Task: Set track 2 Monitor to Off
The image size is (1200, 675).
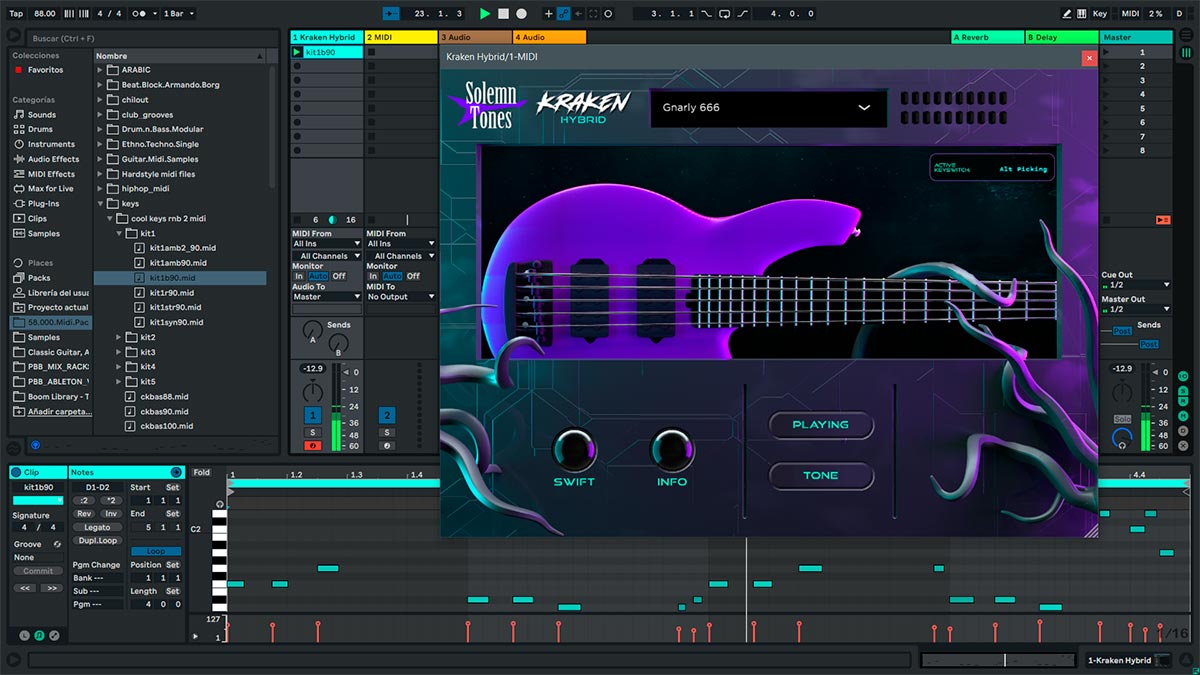Action: (x=413, y=276)
